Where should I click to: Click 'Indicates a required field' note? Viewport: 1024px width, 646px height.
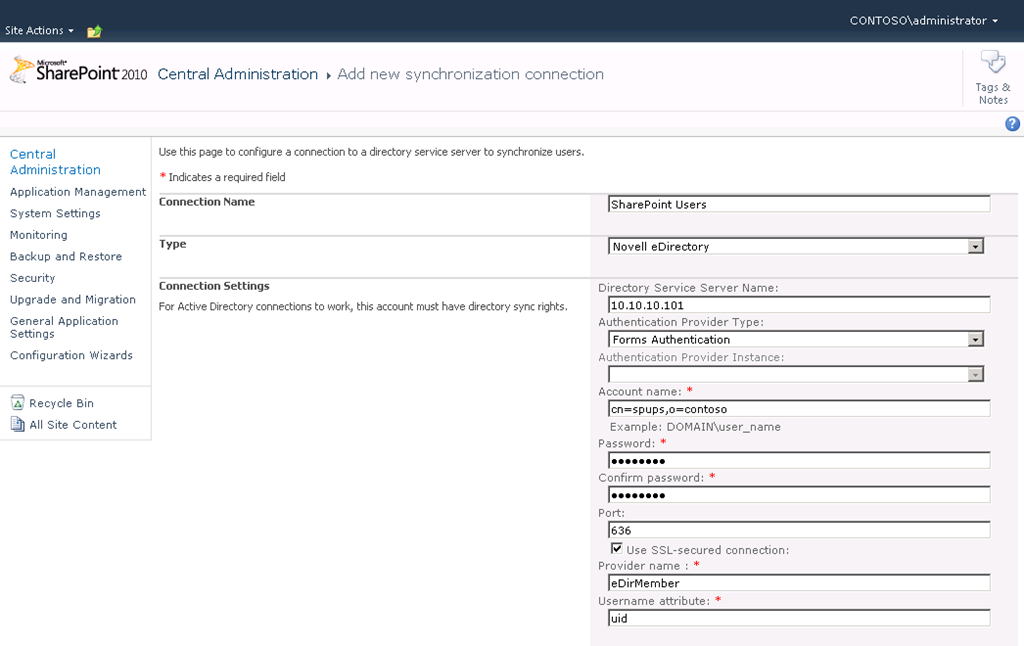click(x=227, y=177)
